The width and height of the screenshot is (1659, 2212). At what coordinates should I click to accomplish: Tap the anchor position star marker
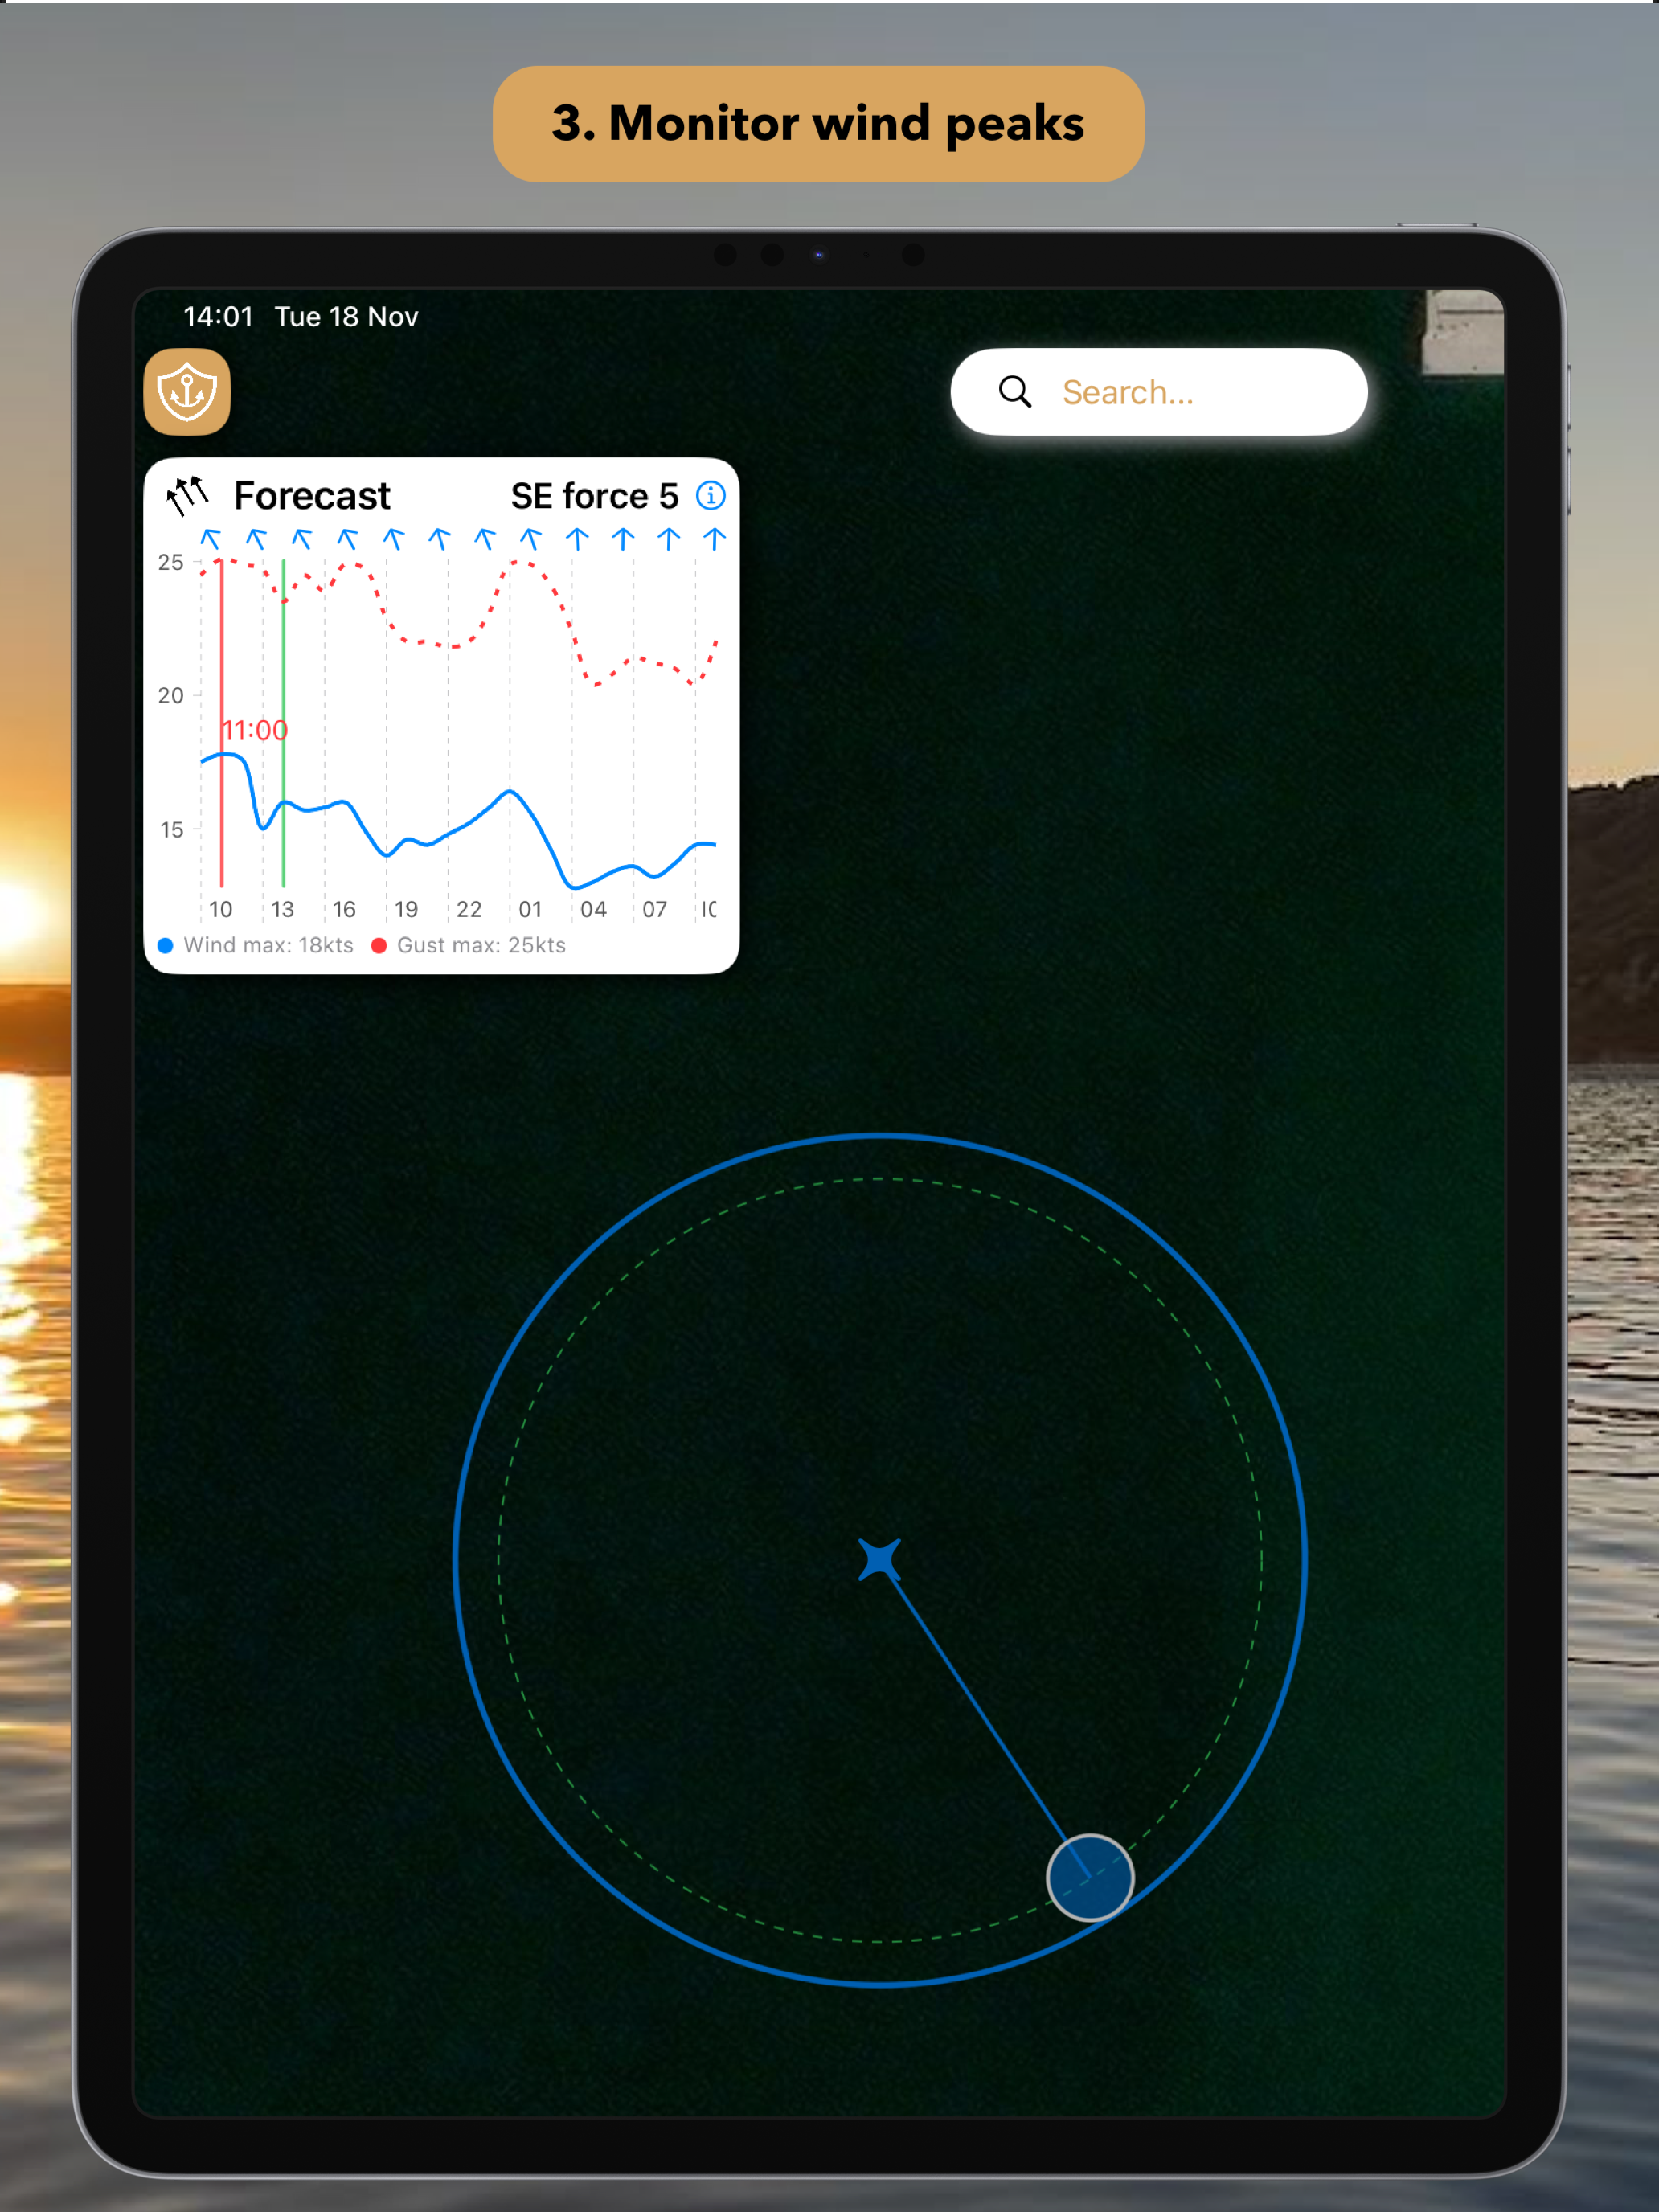879,1560
